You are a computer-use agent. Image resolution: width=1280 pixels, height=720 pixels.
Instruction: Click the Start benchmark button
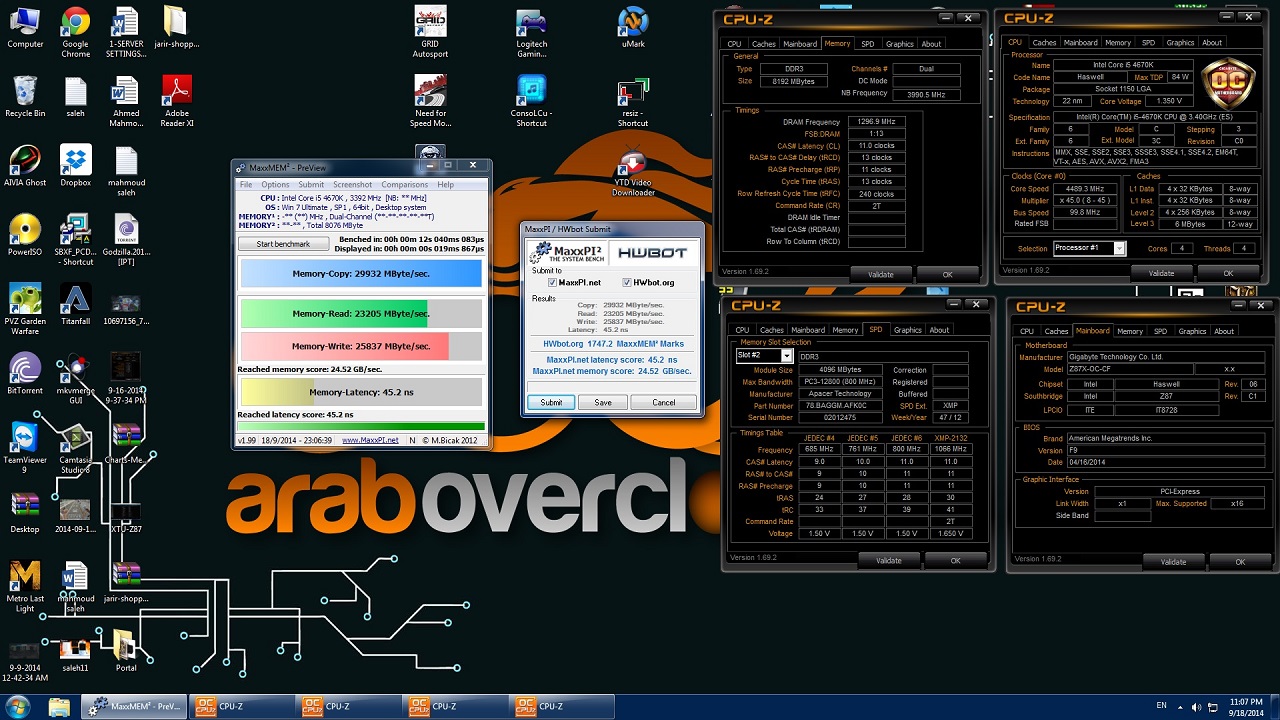[283, 244]
